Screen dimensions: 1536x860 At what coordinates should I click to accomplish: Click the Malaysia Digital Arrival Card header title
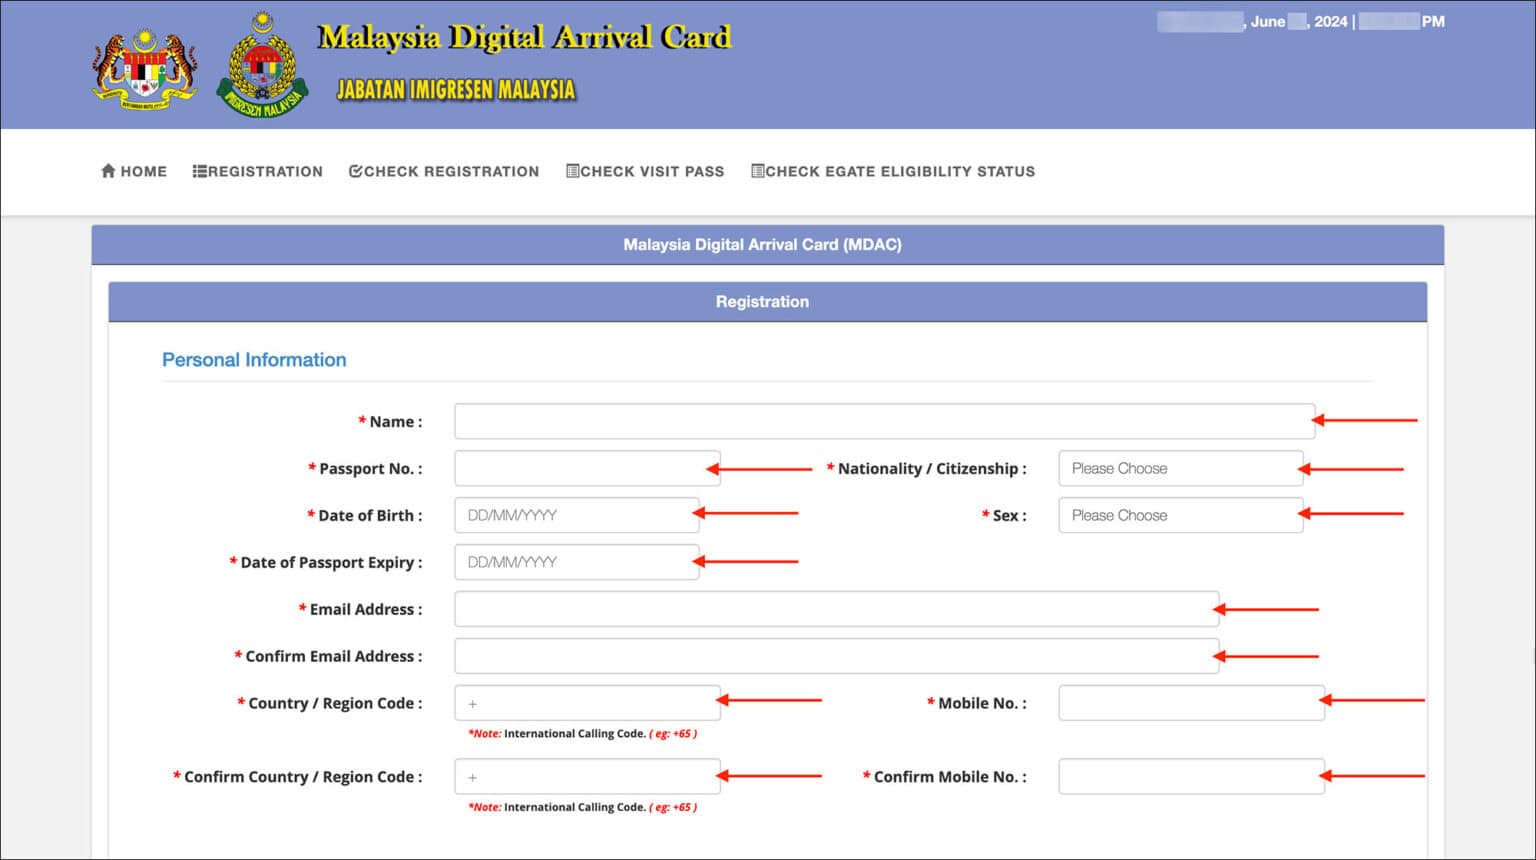click(x=524, y=37)
